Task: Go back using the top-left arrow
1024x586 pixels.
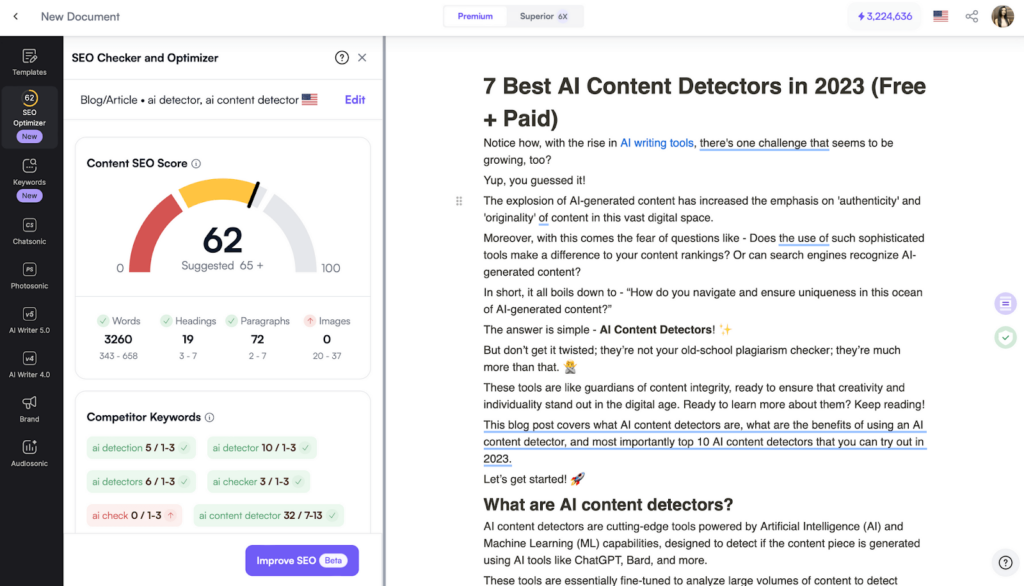Action: (x=16, y=16)
